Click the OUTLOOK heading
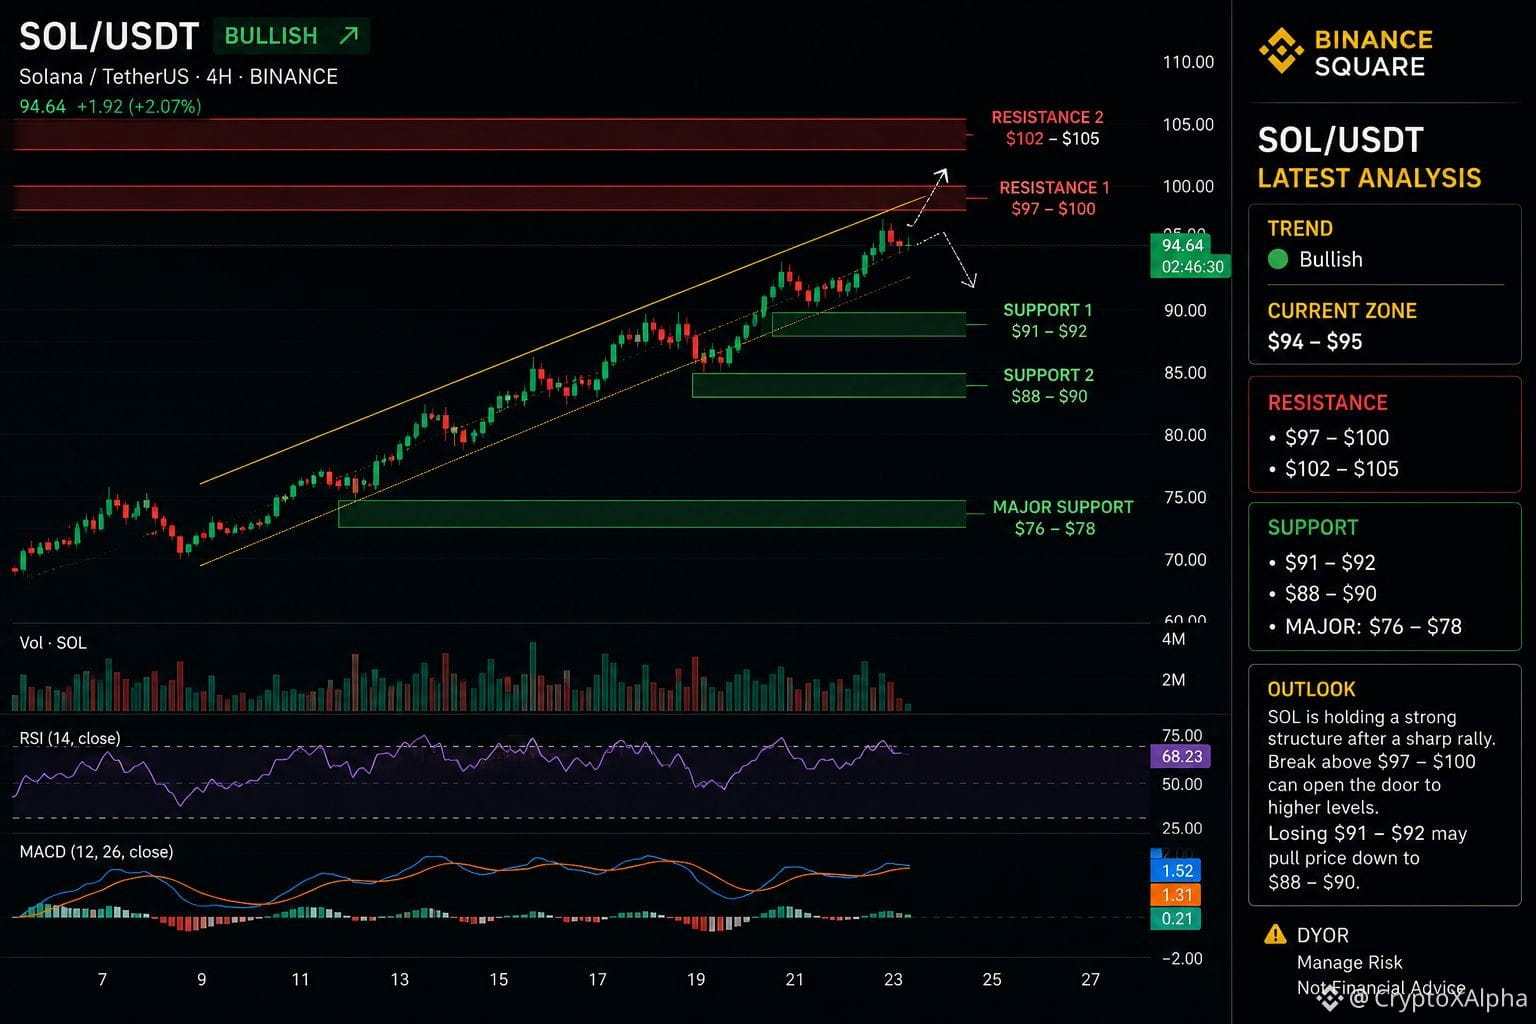1536x1024 pixels. 1311,689
